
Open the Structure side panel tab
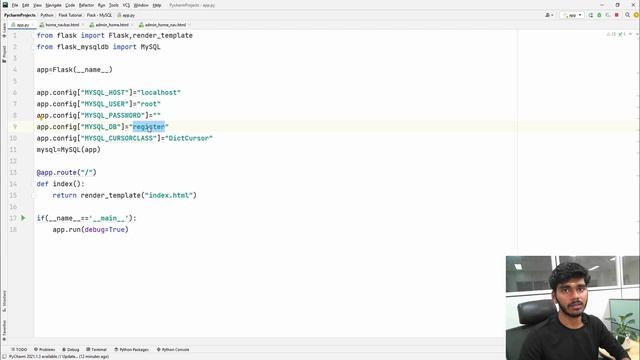4,301
